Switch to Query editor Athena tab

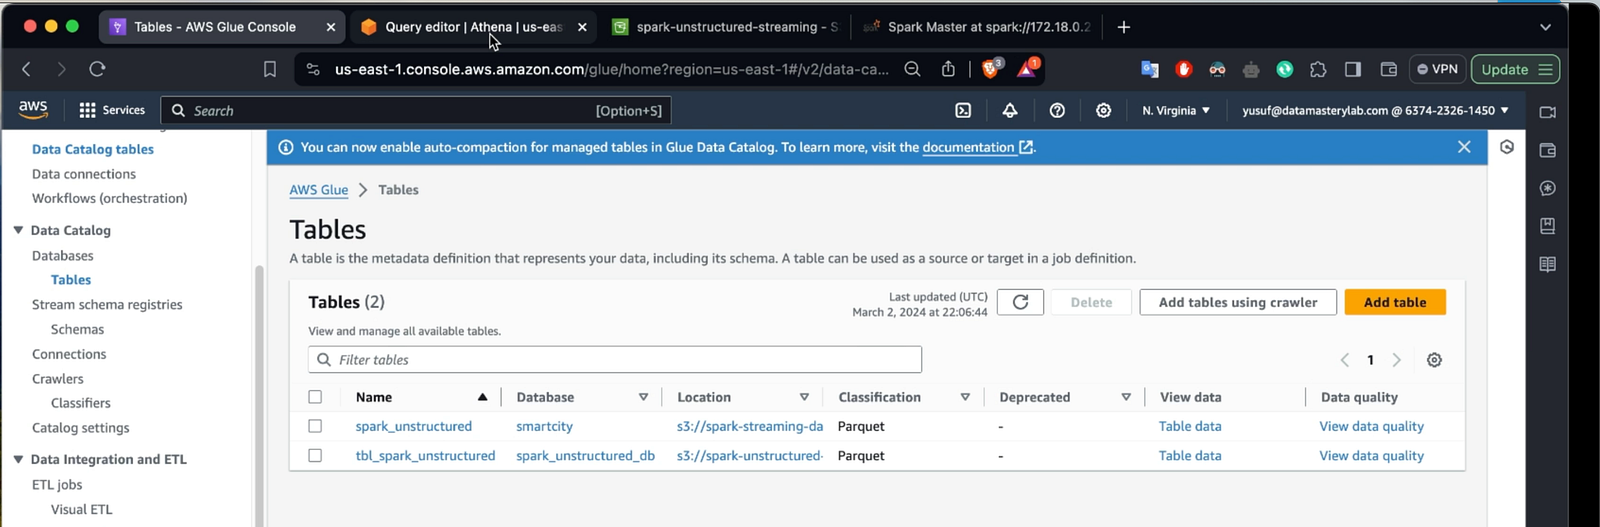coord(472,27)
